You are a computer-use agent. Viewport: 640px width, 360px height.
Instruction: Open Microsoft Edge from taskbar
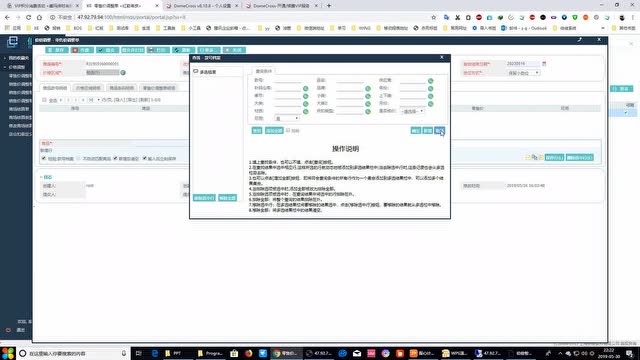click(155, 353)
